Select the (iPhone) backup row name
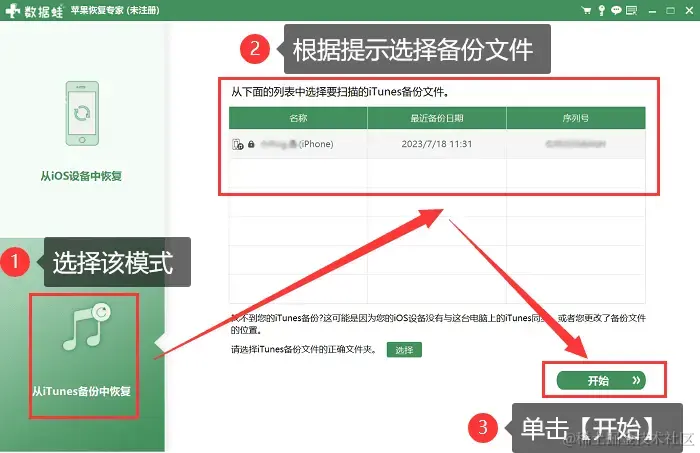 coord(297,144)
